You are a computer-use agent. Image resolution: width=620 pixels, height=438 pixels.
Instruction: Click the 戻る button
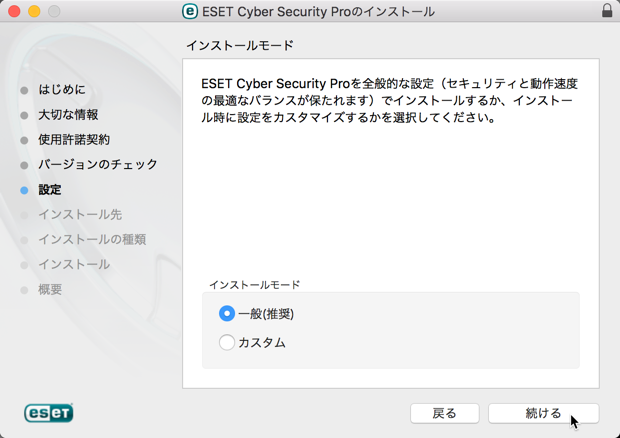tap(444, 413)
